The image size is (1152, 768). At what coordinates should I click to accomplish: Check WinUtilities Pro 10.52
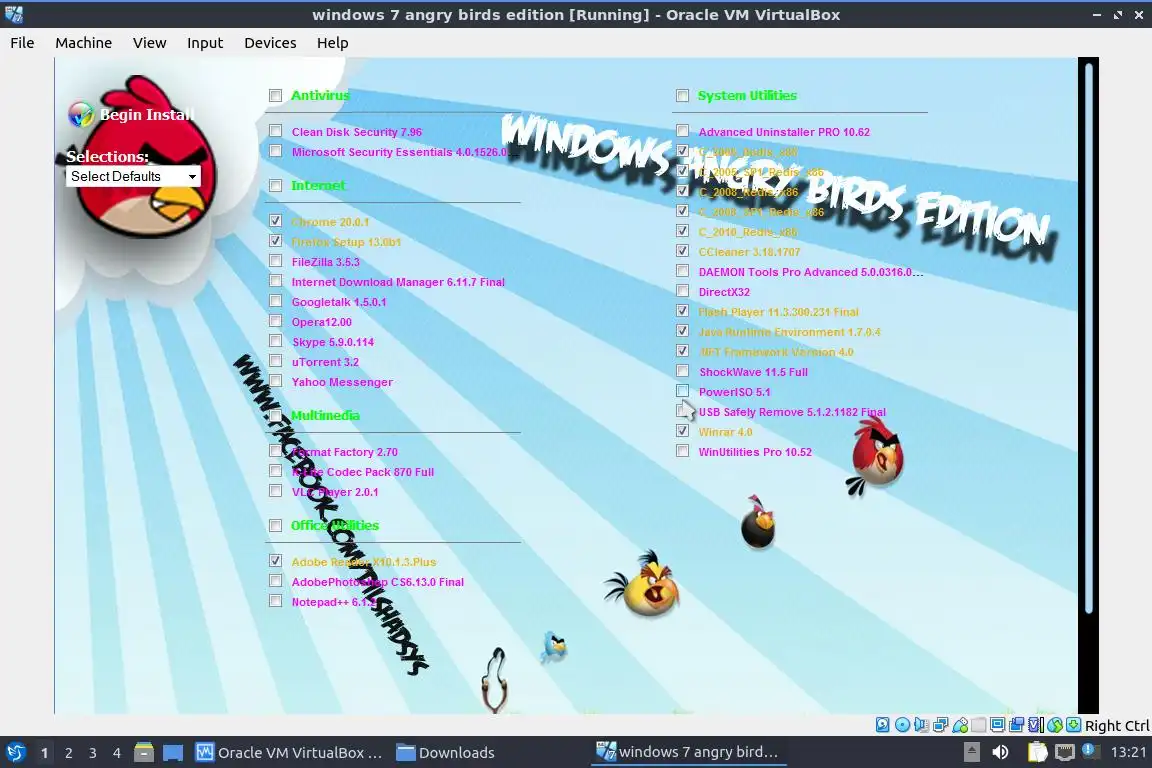point(683,451)
